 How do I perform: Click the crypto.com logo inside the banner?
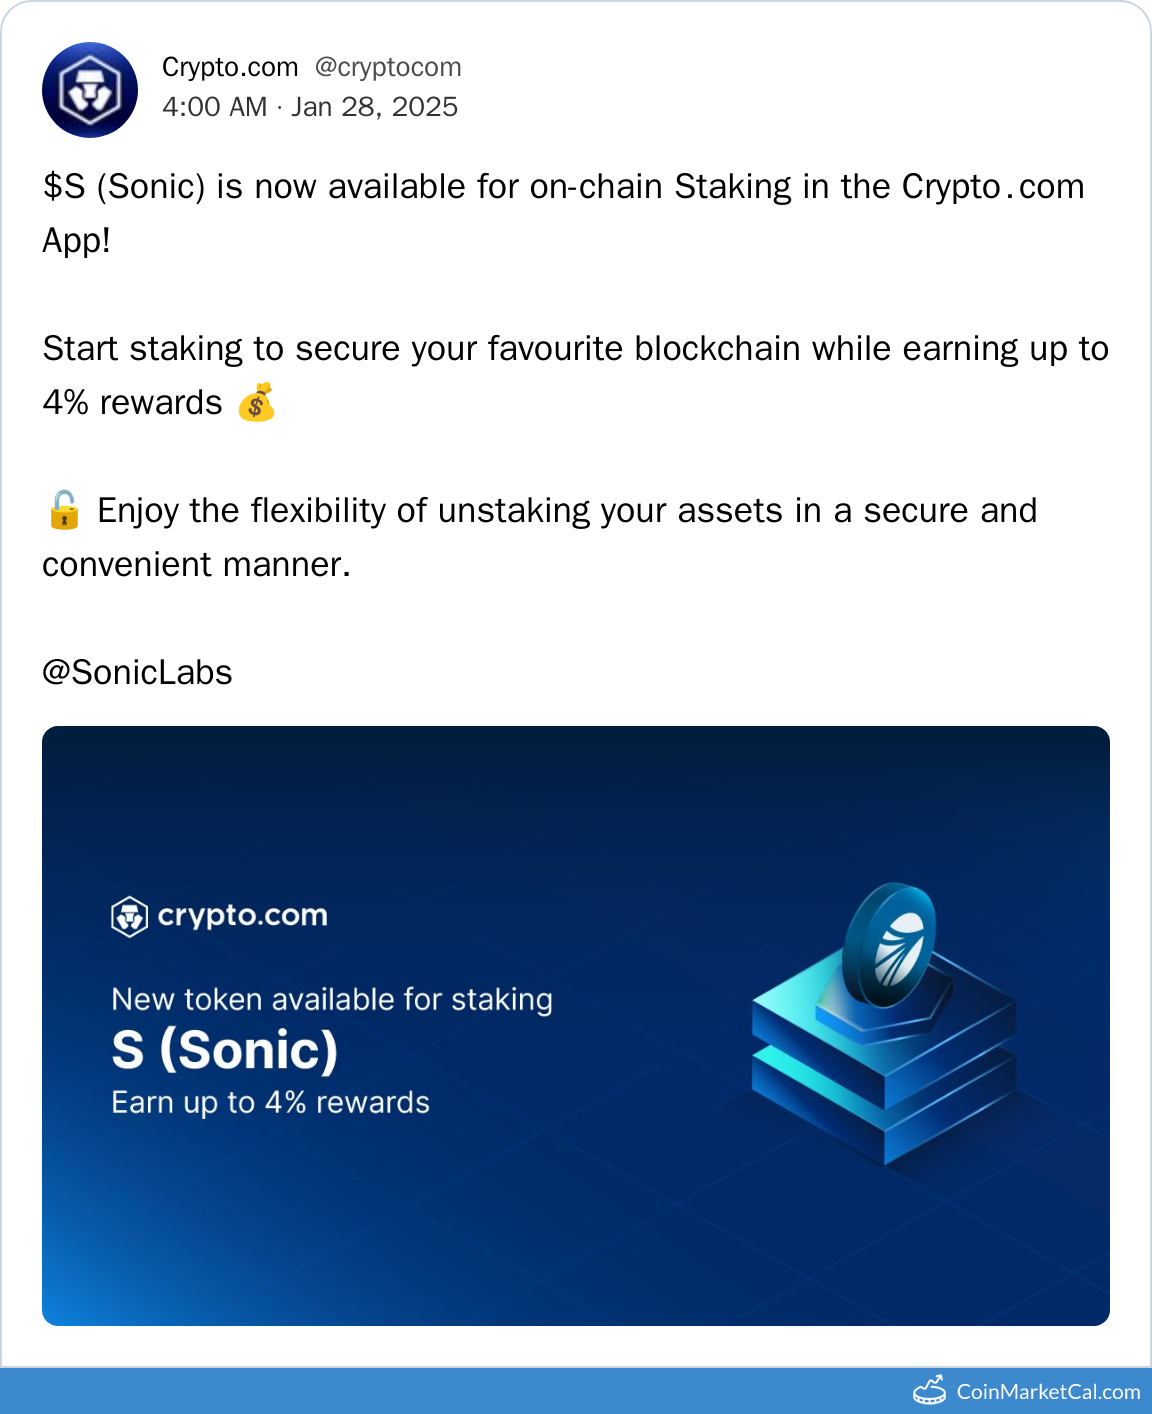[130, 916]
